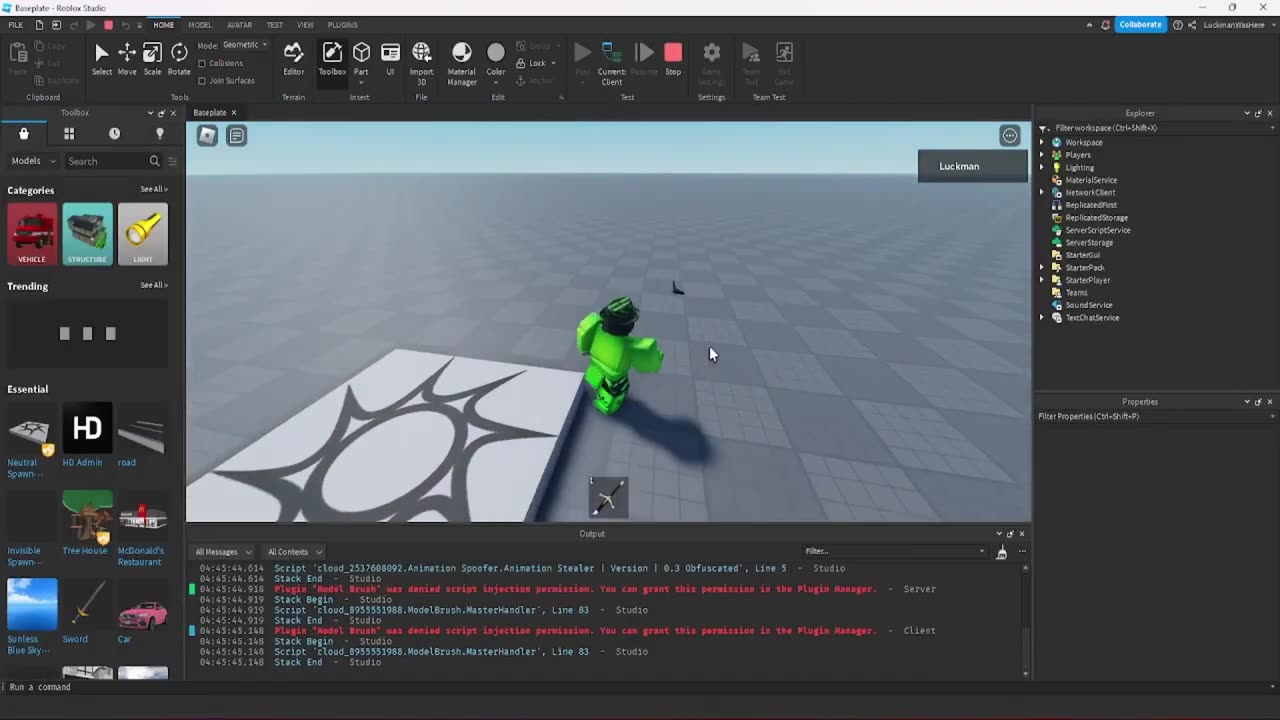
Task: Expand the TextChatService node in Explorer
Action: tap(1042, 318)
